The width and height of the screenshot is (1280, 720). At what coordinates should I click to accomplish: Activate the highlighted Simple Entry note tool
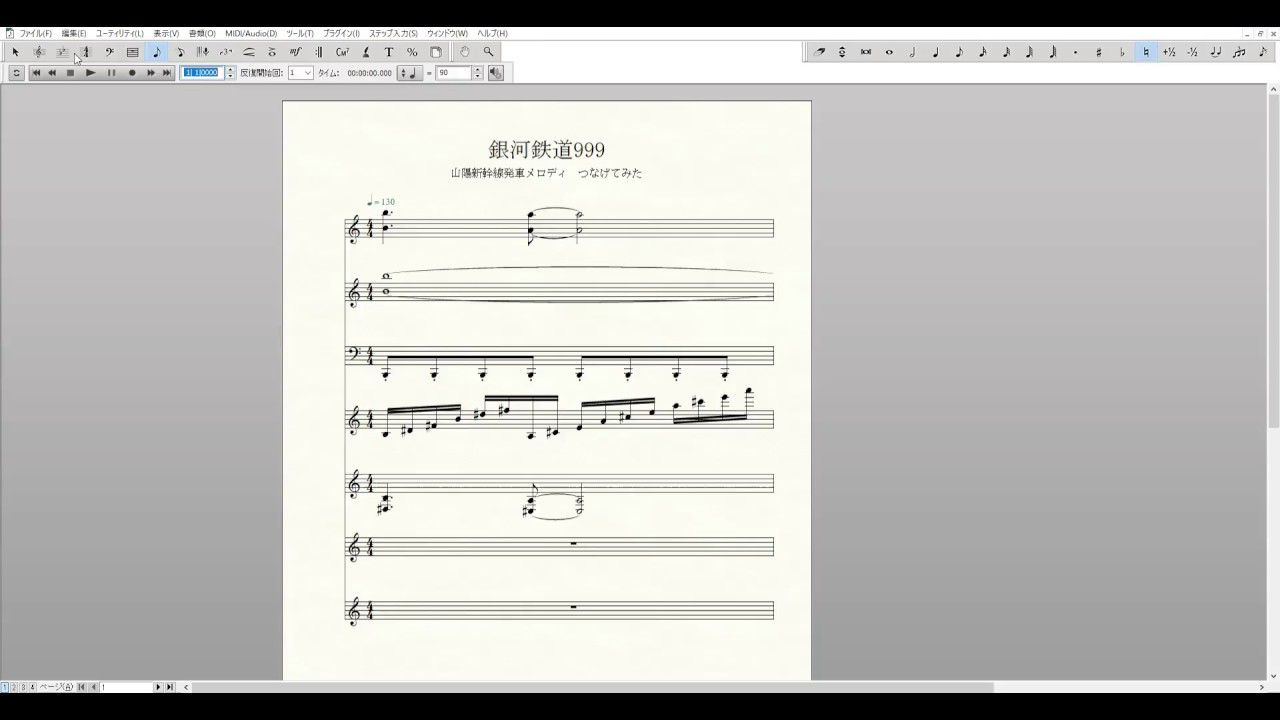pyautogui.click(x=157, y=52)
